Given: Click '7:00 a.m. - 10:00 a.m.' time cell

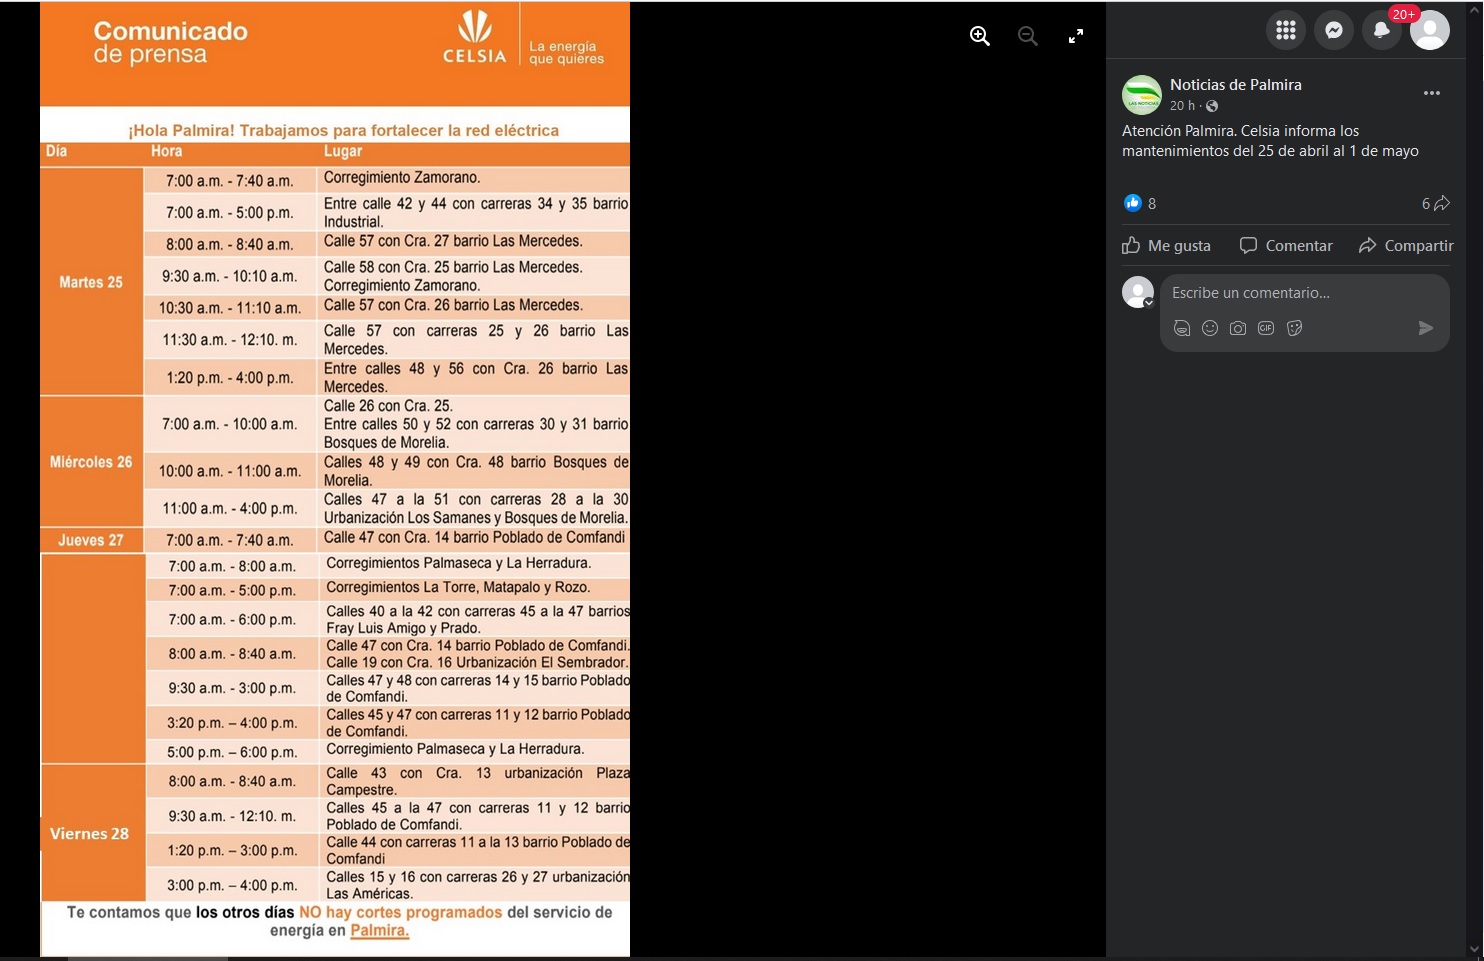Looking at the screenshot, I should point(230,424).
